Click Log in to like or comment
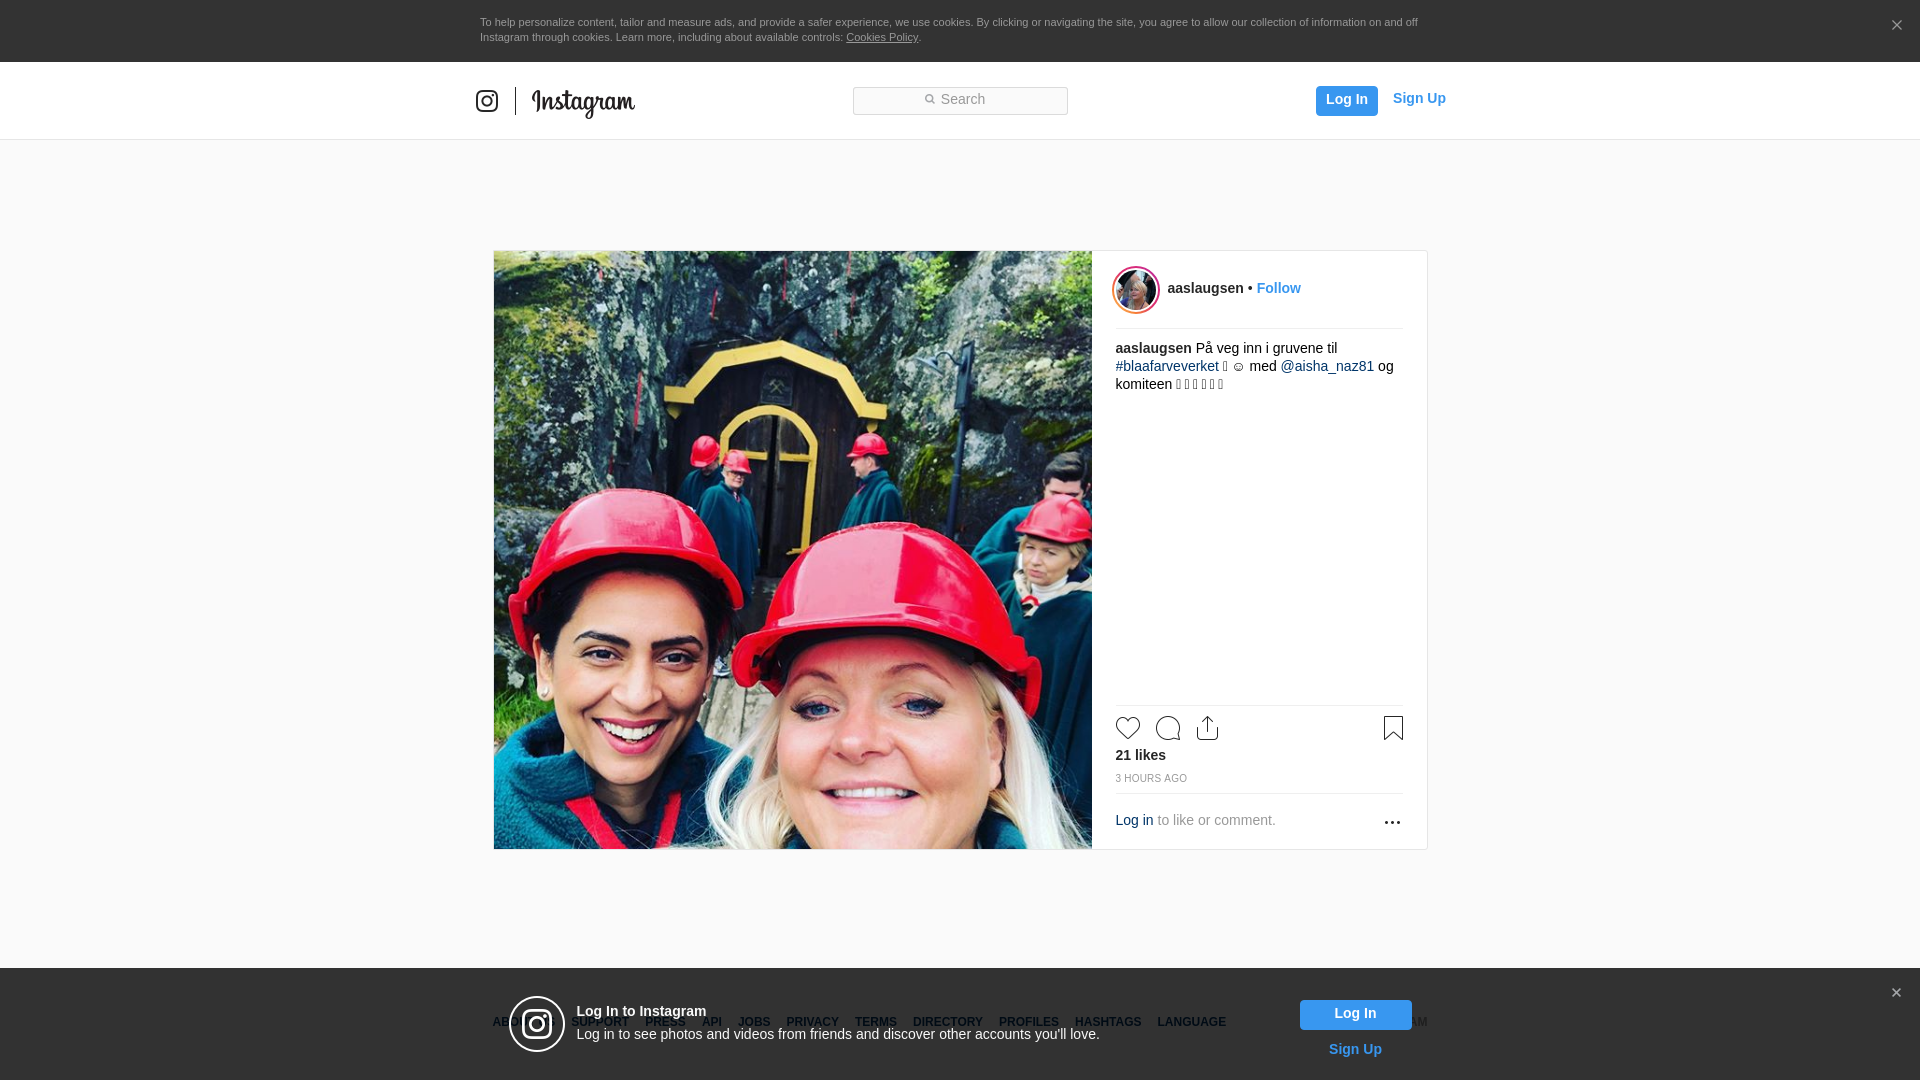Image resolution: width=1920 pixels, height=1080 pixels. click(x=1134, y=820)
